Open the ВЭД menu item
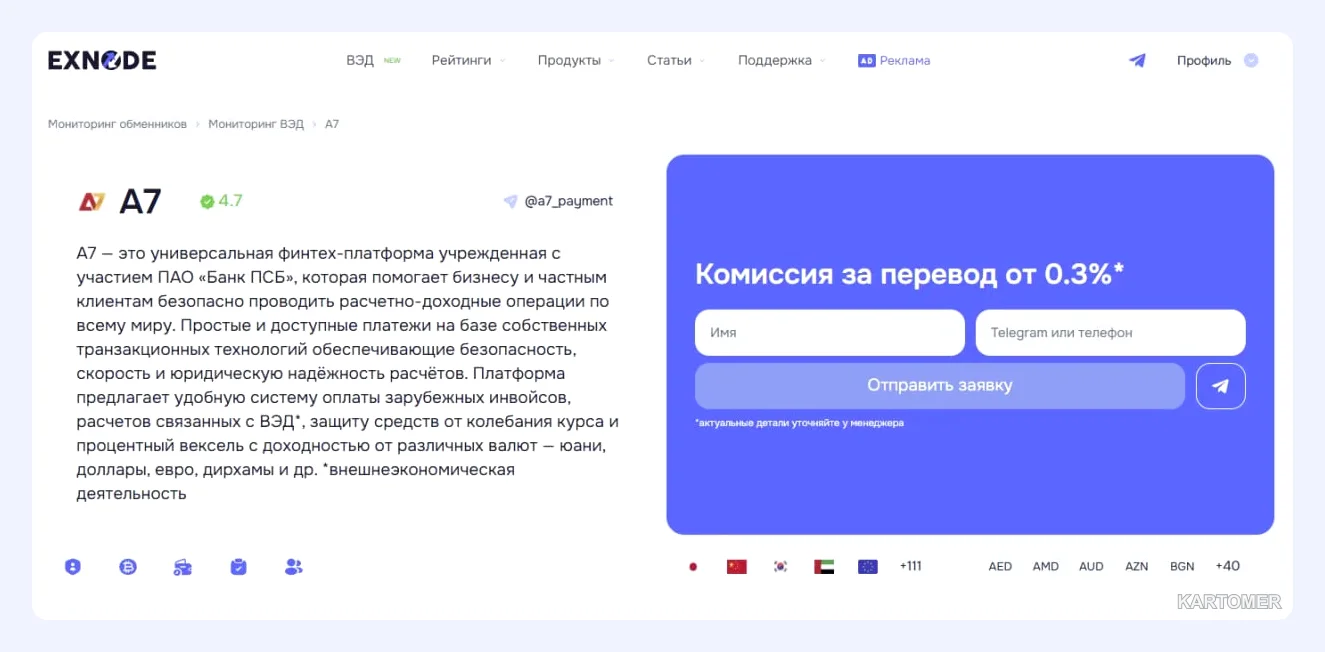 (360, 60)
